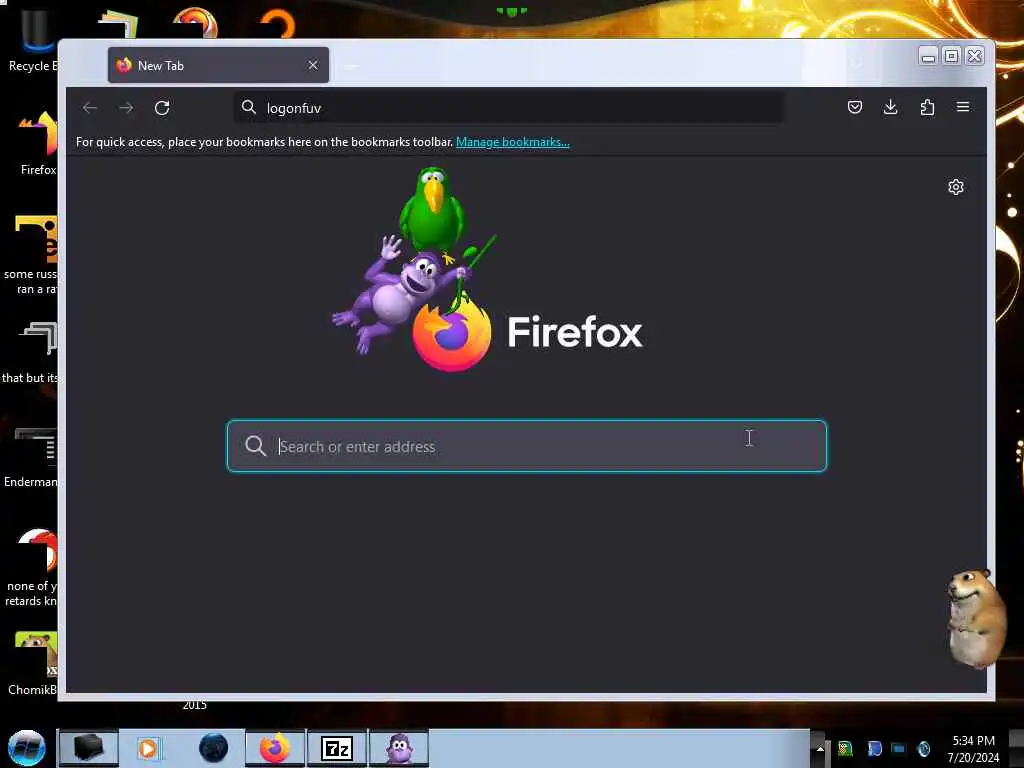Viewport: 1024px width, 768px height.
Task: Select the 'none of y' desktop icon
Action: 31,567
